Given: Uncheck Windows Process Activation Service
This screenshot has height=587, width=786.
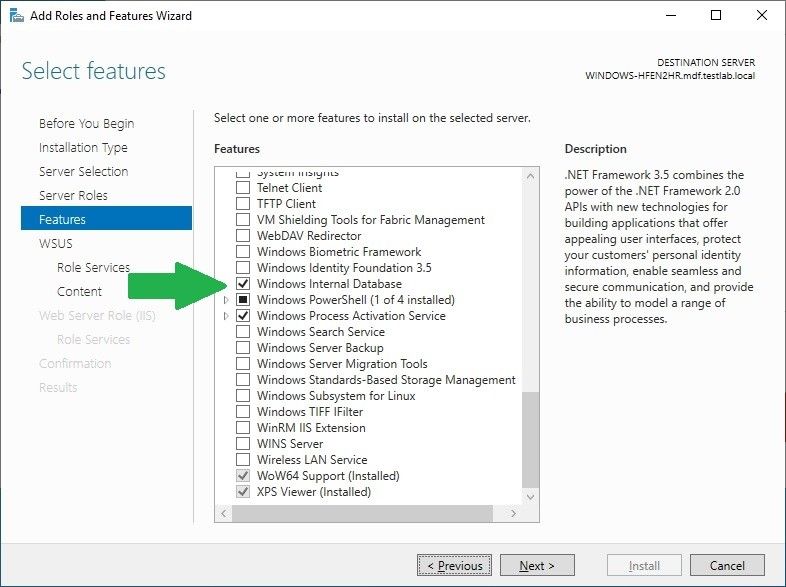Looking at the screenshot, I should click(x=243, y=316).
